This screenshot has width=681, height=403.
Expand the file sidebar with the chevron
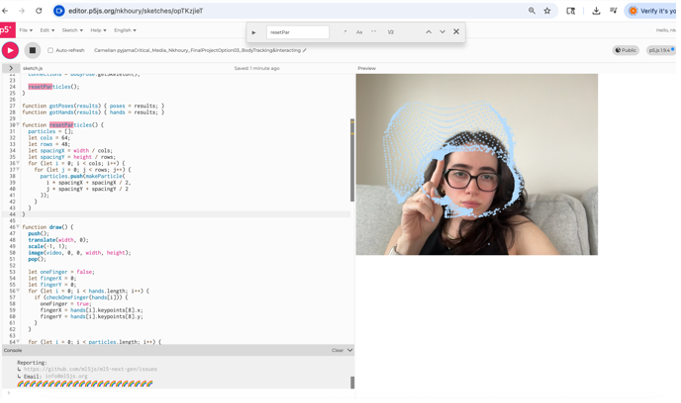[x=11, y=68]
